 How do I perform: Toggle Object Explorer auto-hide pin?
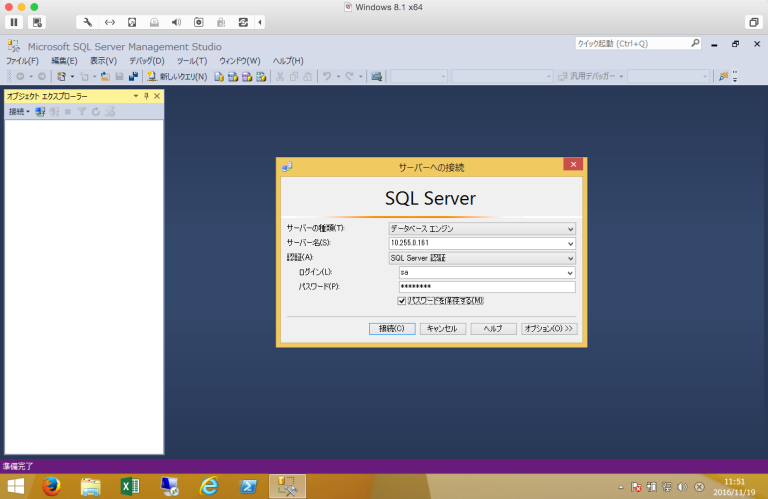click(146, 96)
